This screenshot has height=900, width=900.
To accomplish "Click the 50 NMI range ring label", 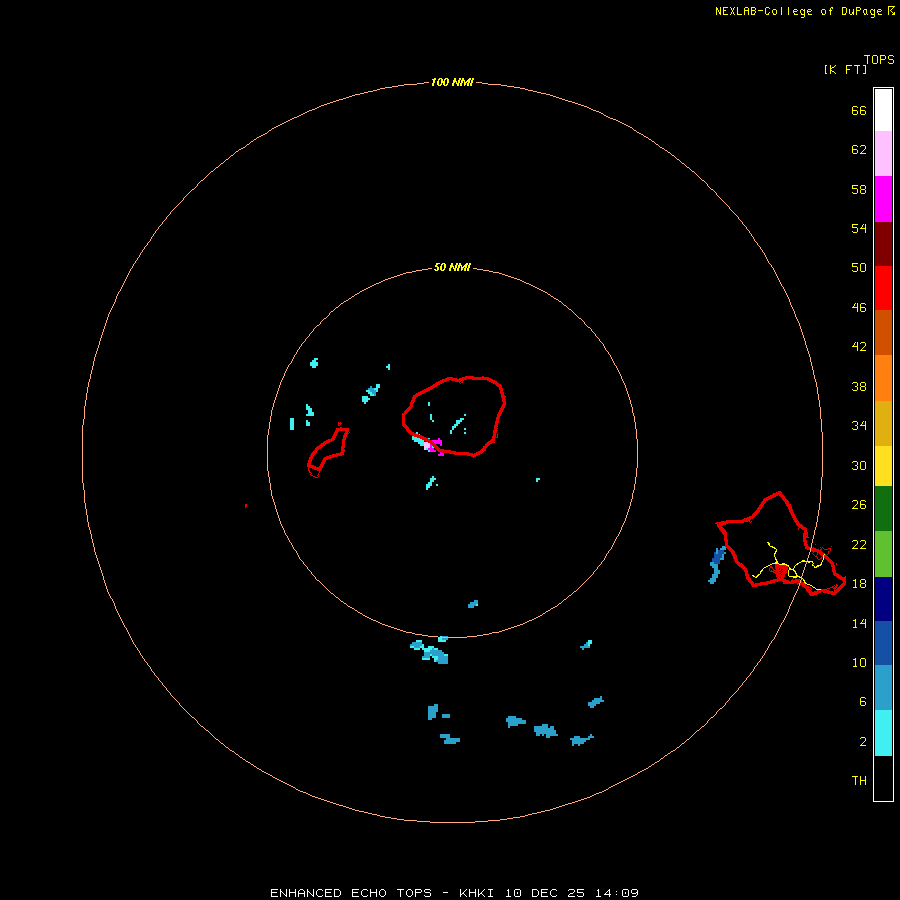I will click(x=452, y=267).
